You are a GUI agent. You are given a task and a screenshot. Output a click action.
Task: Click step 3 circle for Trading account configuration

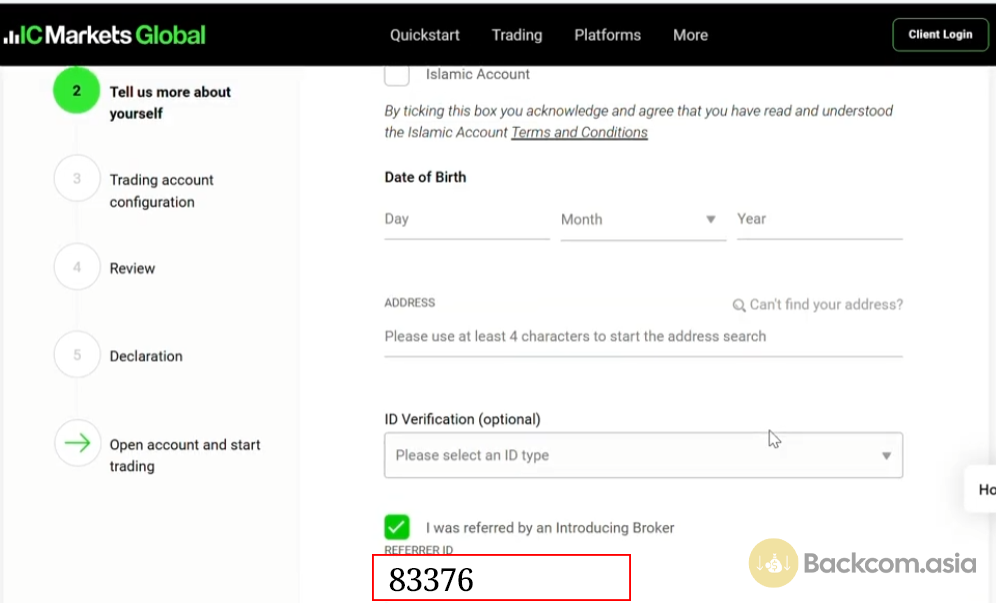77,180
